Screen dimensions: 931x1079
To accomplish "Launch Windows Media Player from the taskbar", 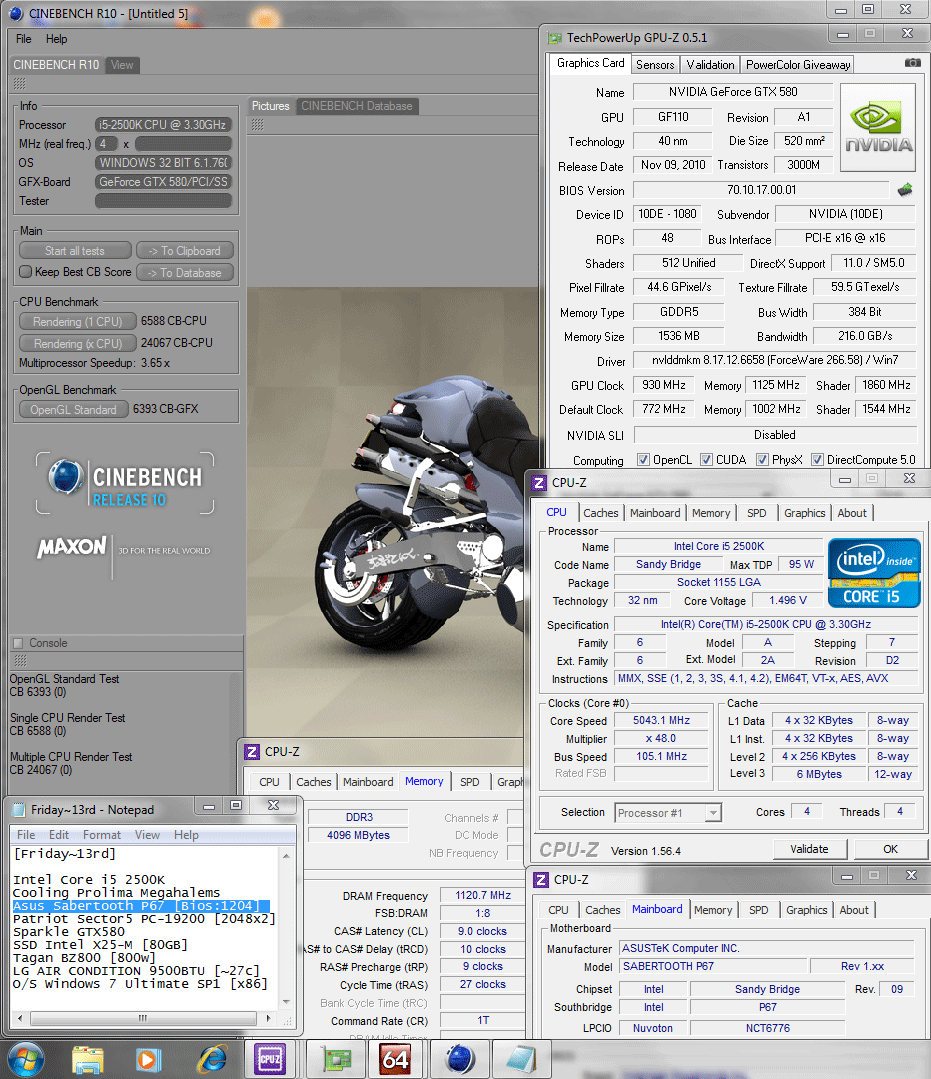I will [148, 1060].
